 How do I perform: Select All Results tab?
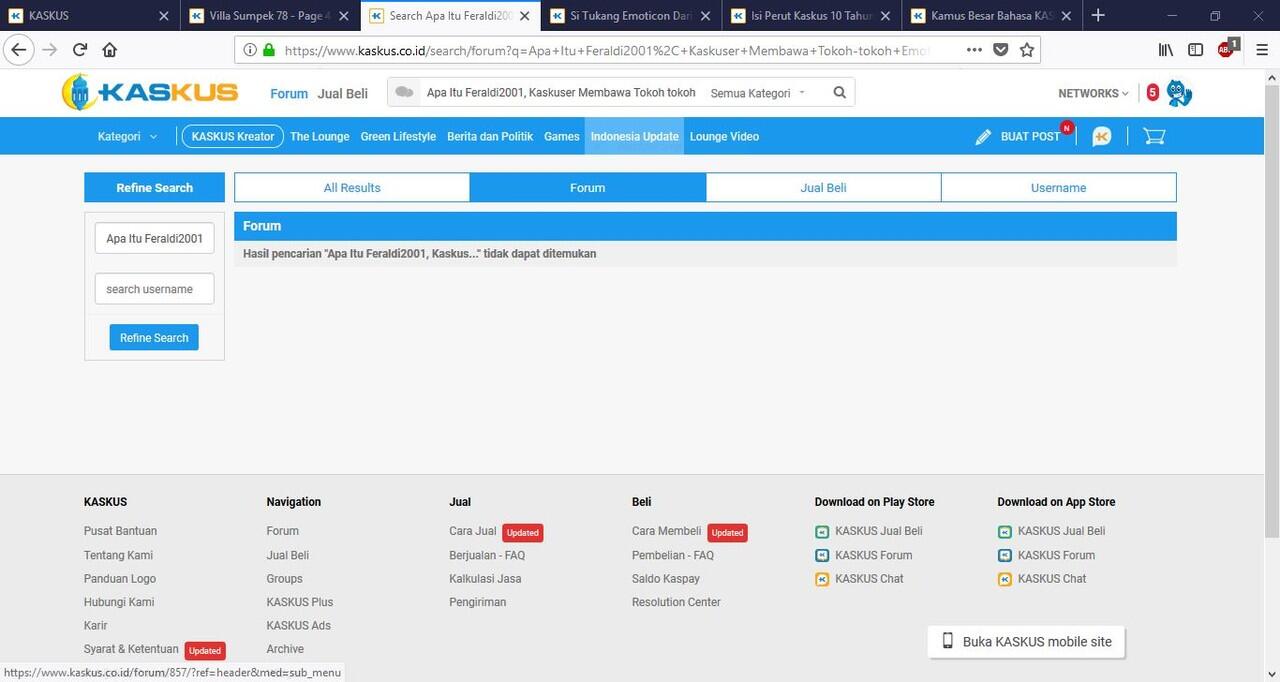pyautogui.click(x=352, y=188)
